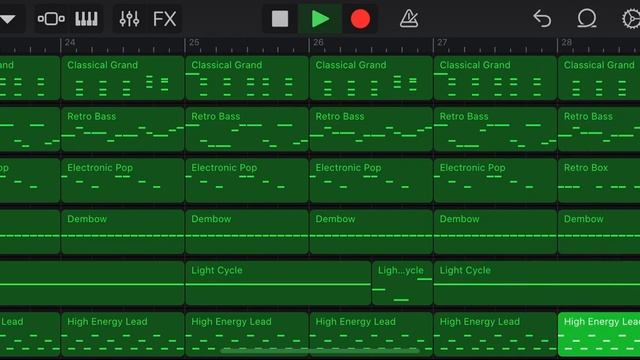
Task: Jump to bar 27 on the ruler
Action: pos(442,43)
